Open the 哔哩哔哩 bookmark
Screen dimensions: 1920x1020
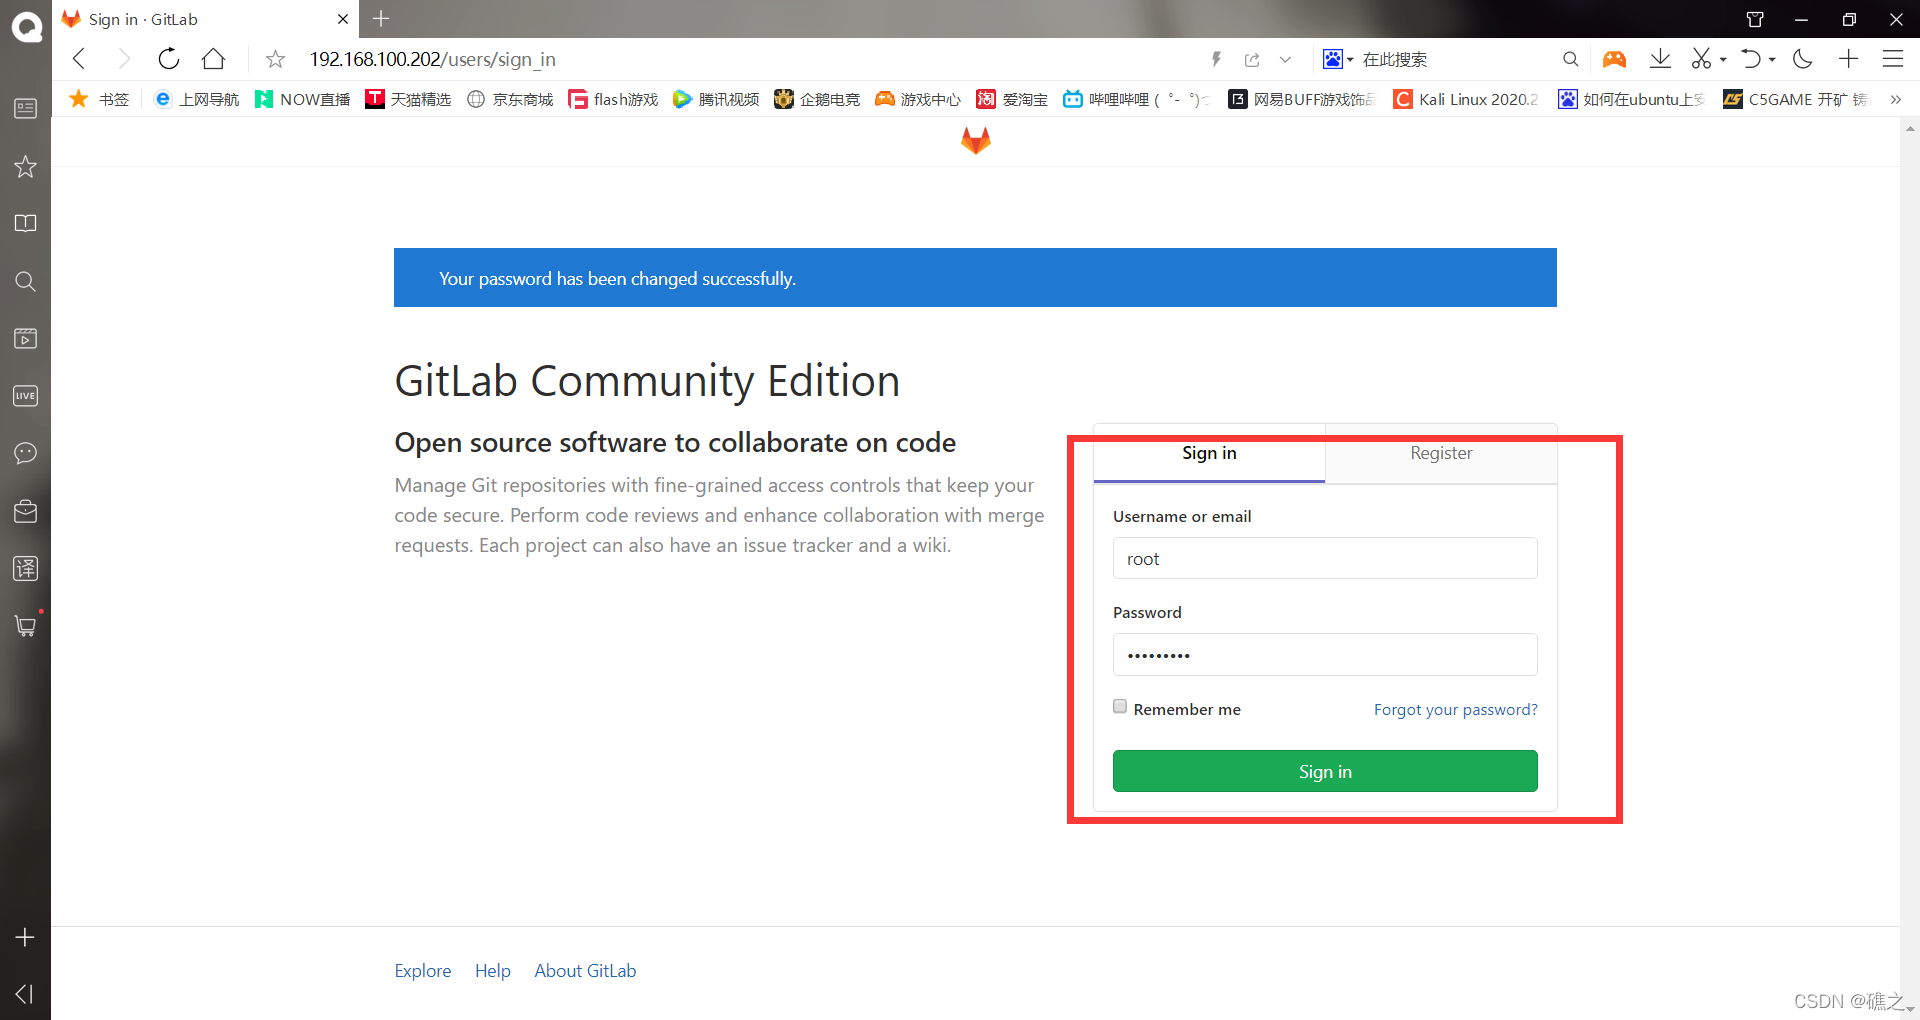(1136, 99)
